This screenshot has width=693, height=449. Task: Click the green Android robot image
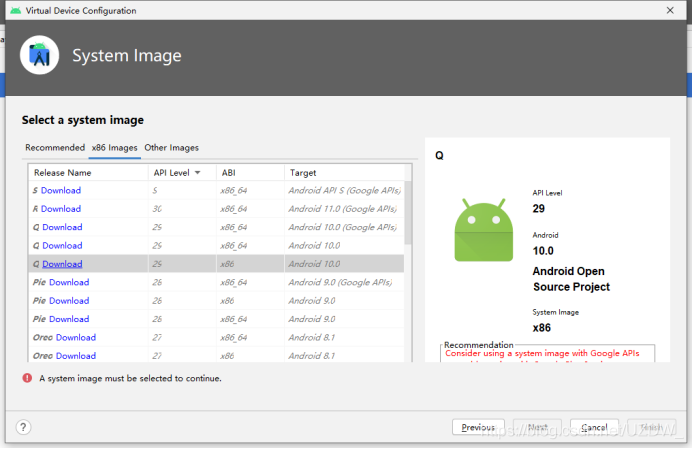tap(484, 230)
